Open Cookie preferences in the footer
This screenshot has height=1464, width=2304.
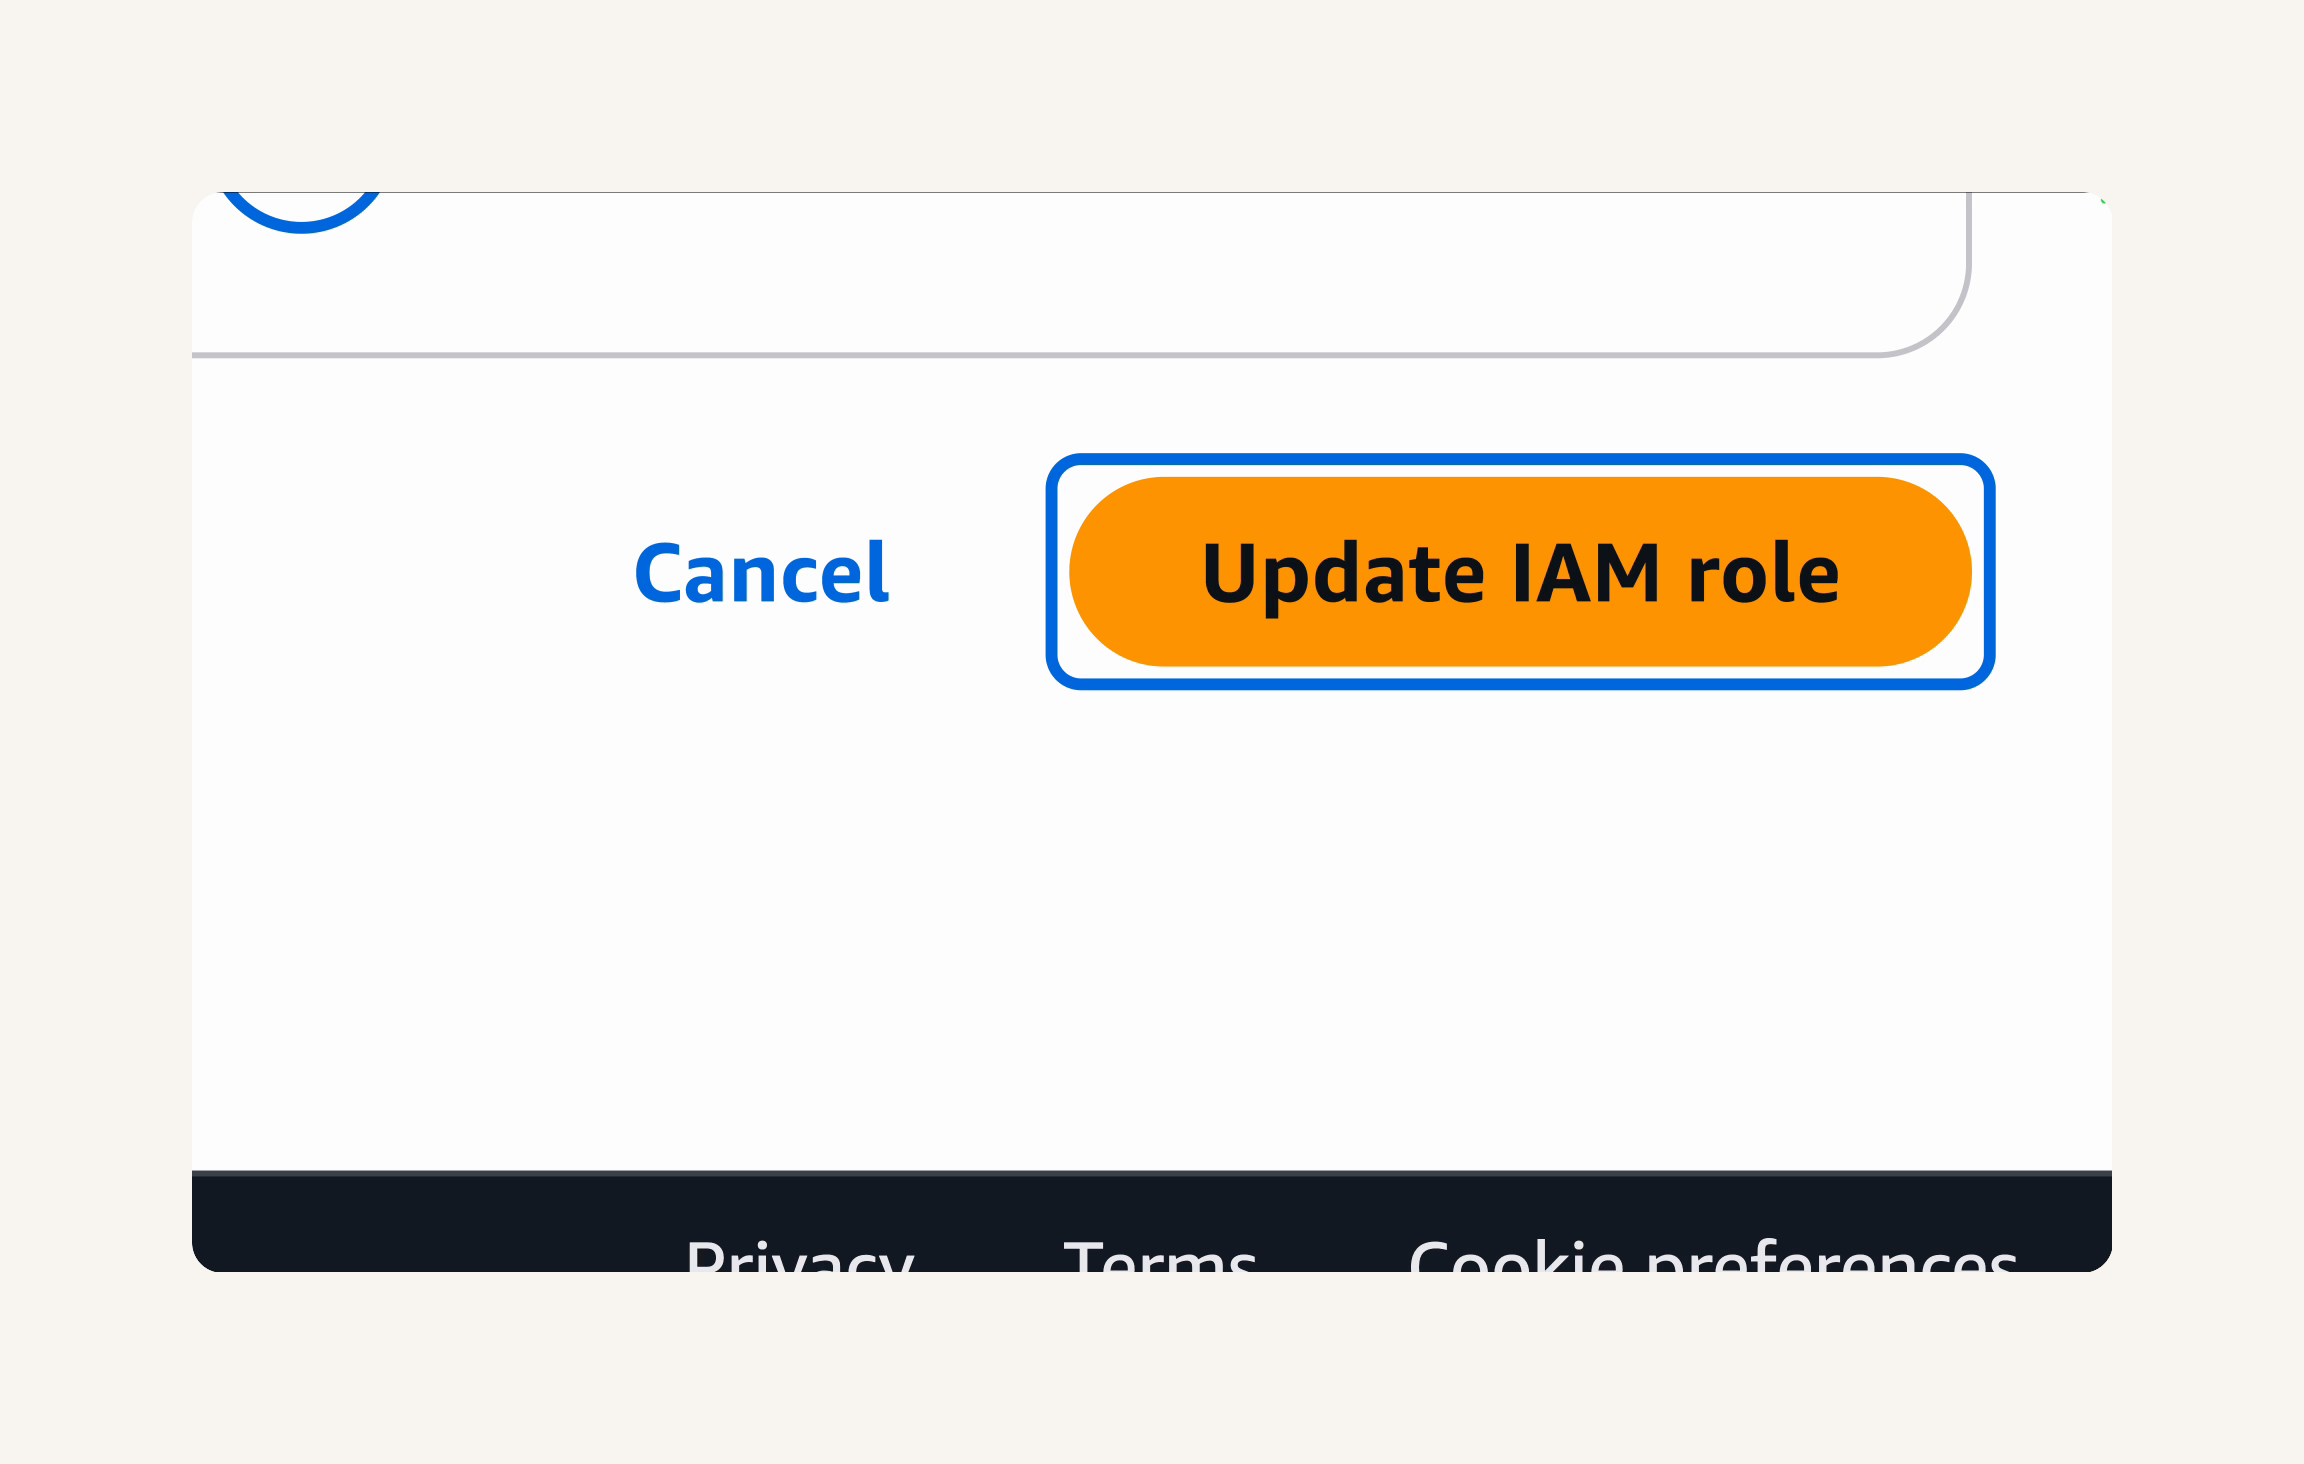[x=1712, y=1256]
